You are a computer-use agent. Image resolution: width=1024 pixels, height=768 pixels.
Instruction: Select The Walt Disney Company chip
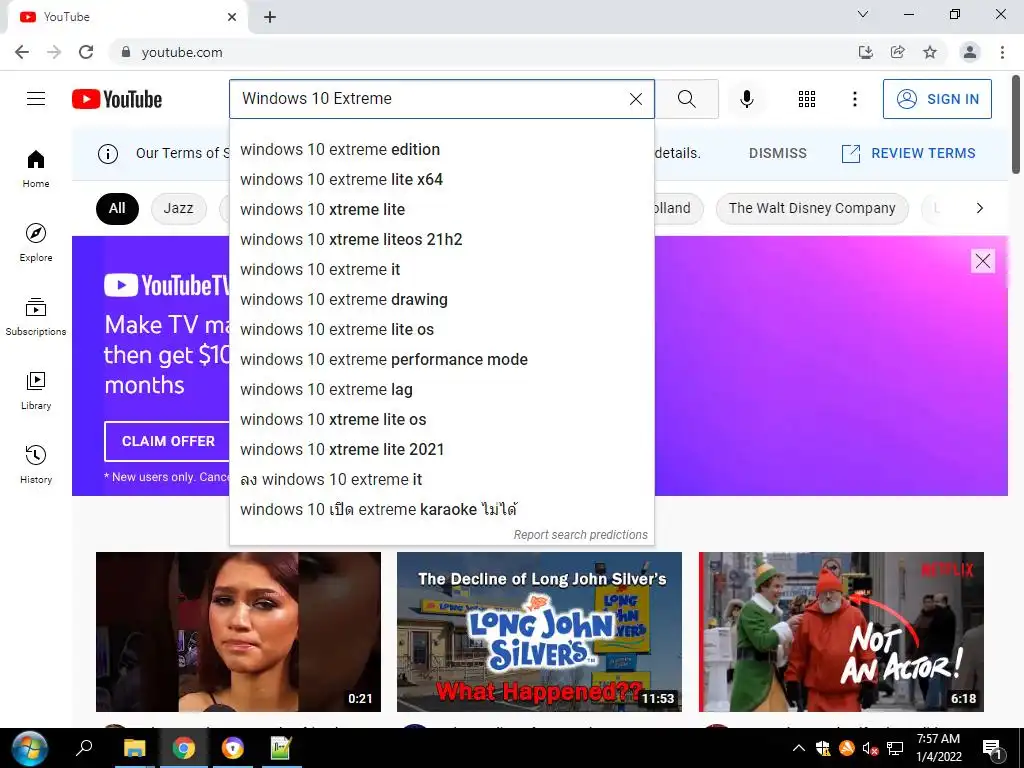pyautogui.click(x=812, y=208)
